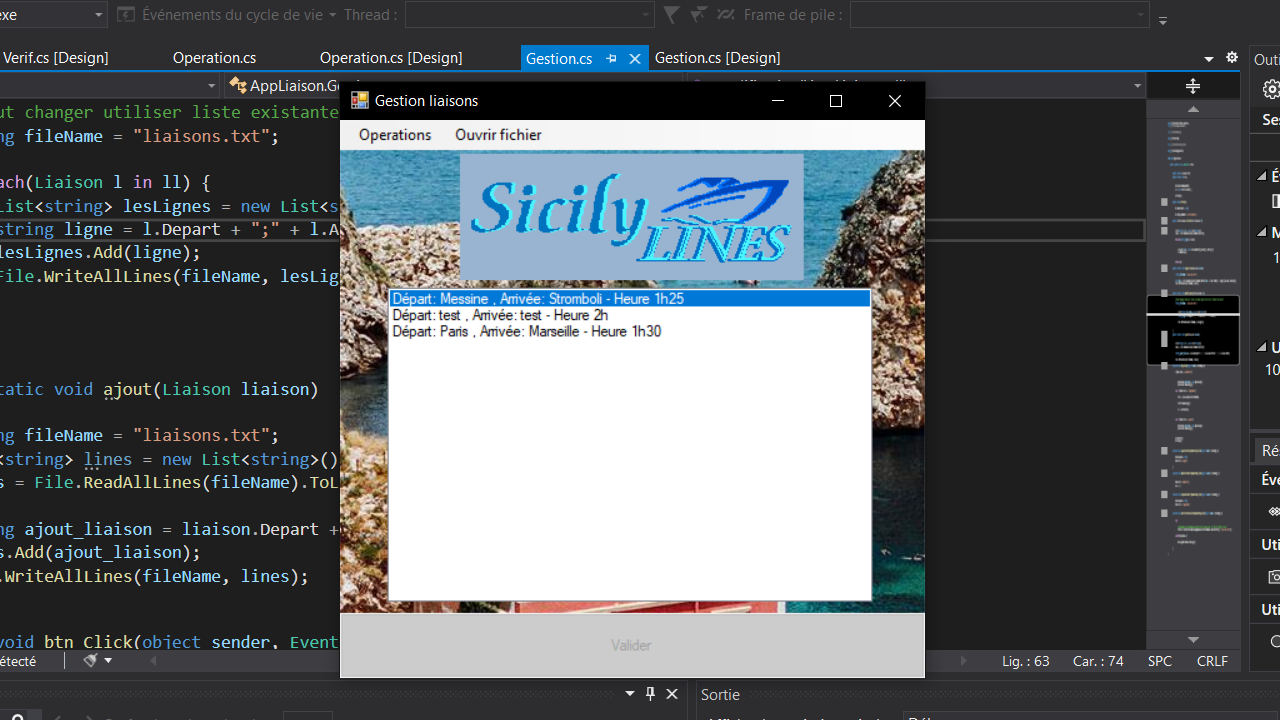Viewport: 1280px width, 720px height.
Task: Switch to the Operation.cs [Design] tab
Action: point(391,58)
